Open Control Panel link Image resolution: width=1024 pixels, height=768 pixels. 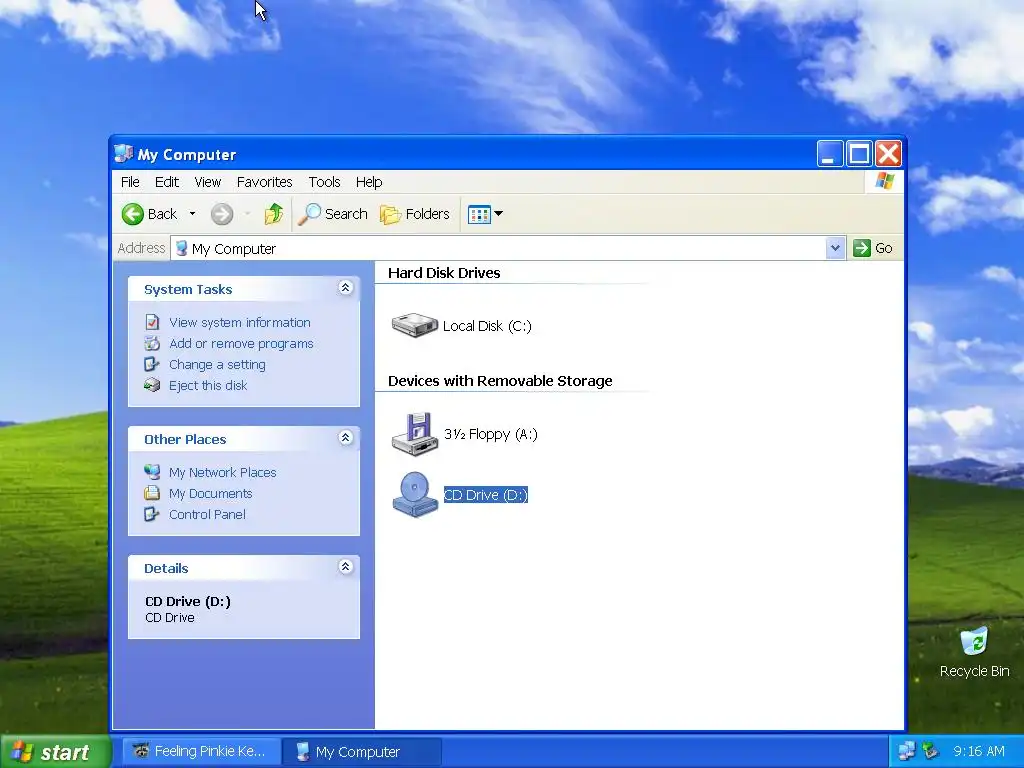207,514
